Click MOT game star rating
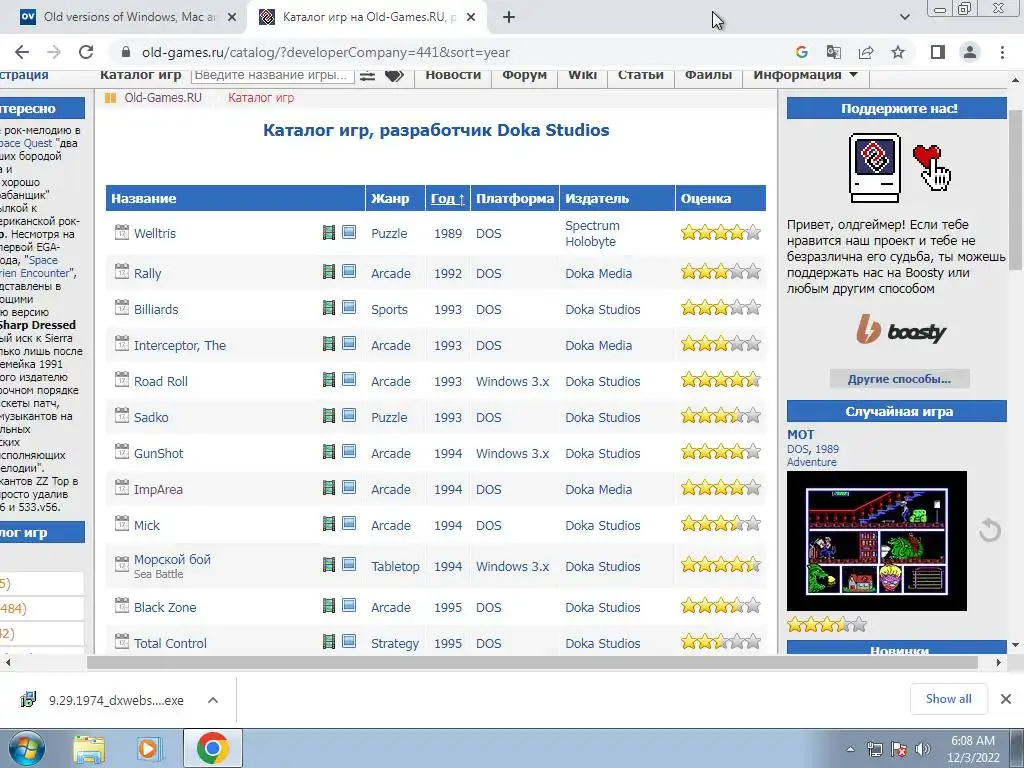The image size is (1024, 768). [x=827, y=625]
